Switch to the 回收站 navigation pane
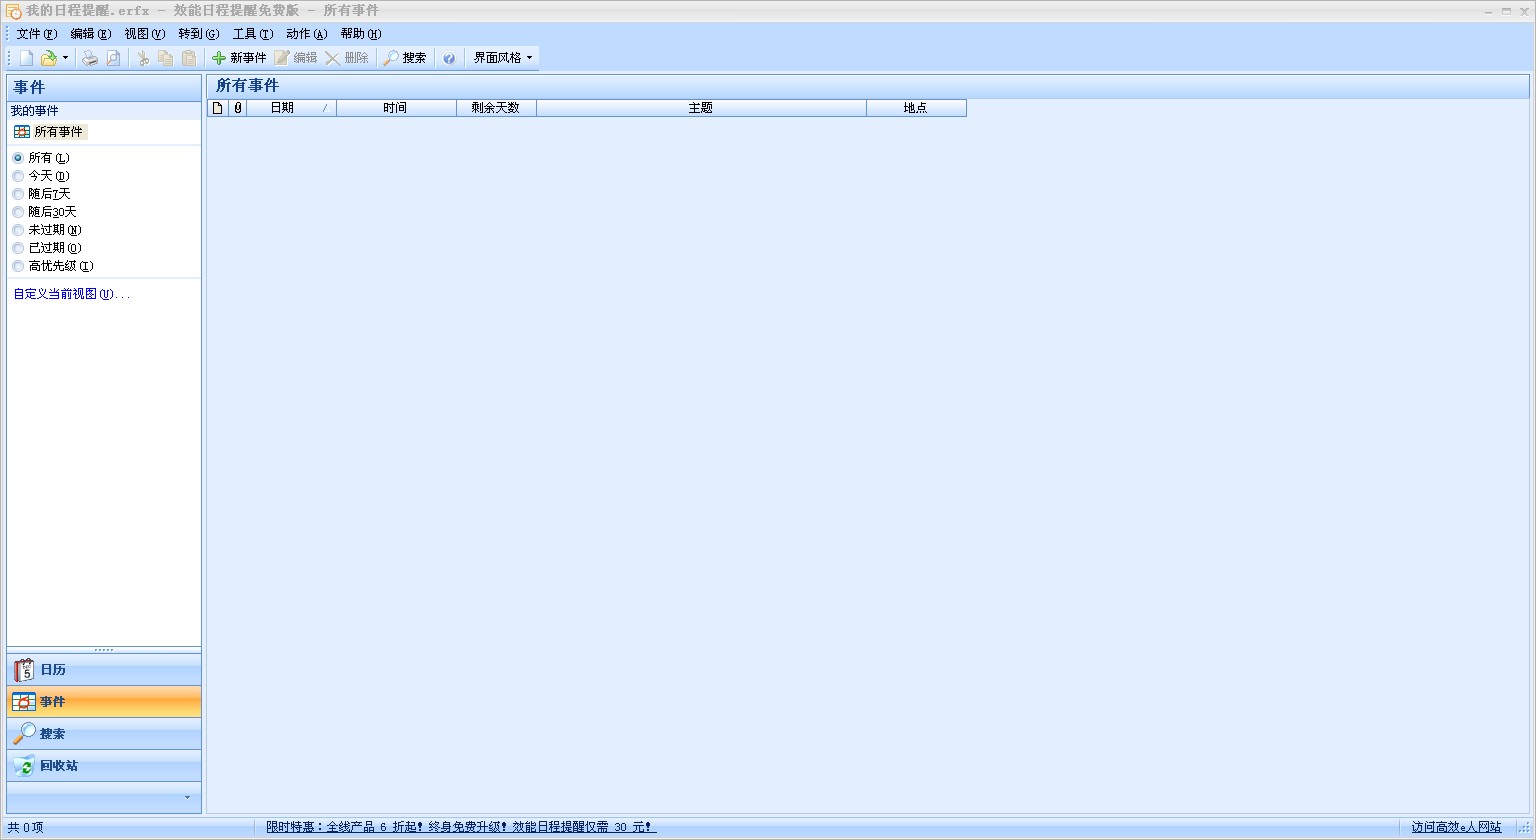Viewport: 1536px width, 840px height. click(x=104, y=766)
